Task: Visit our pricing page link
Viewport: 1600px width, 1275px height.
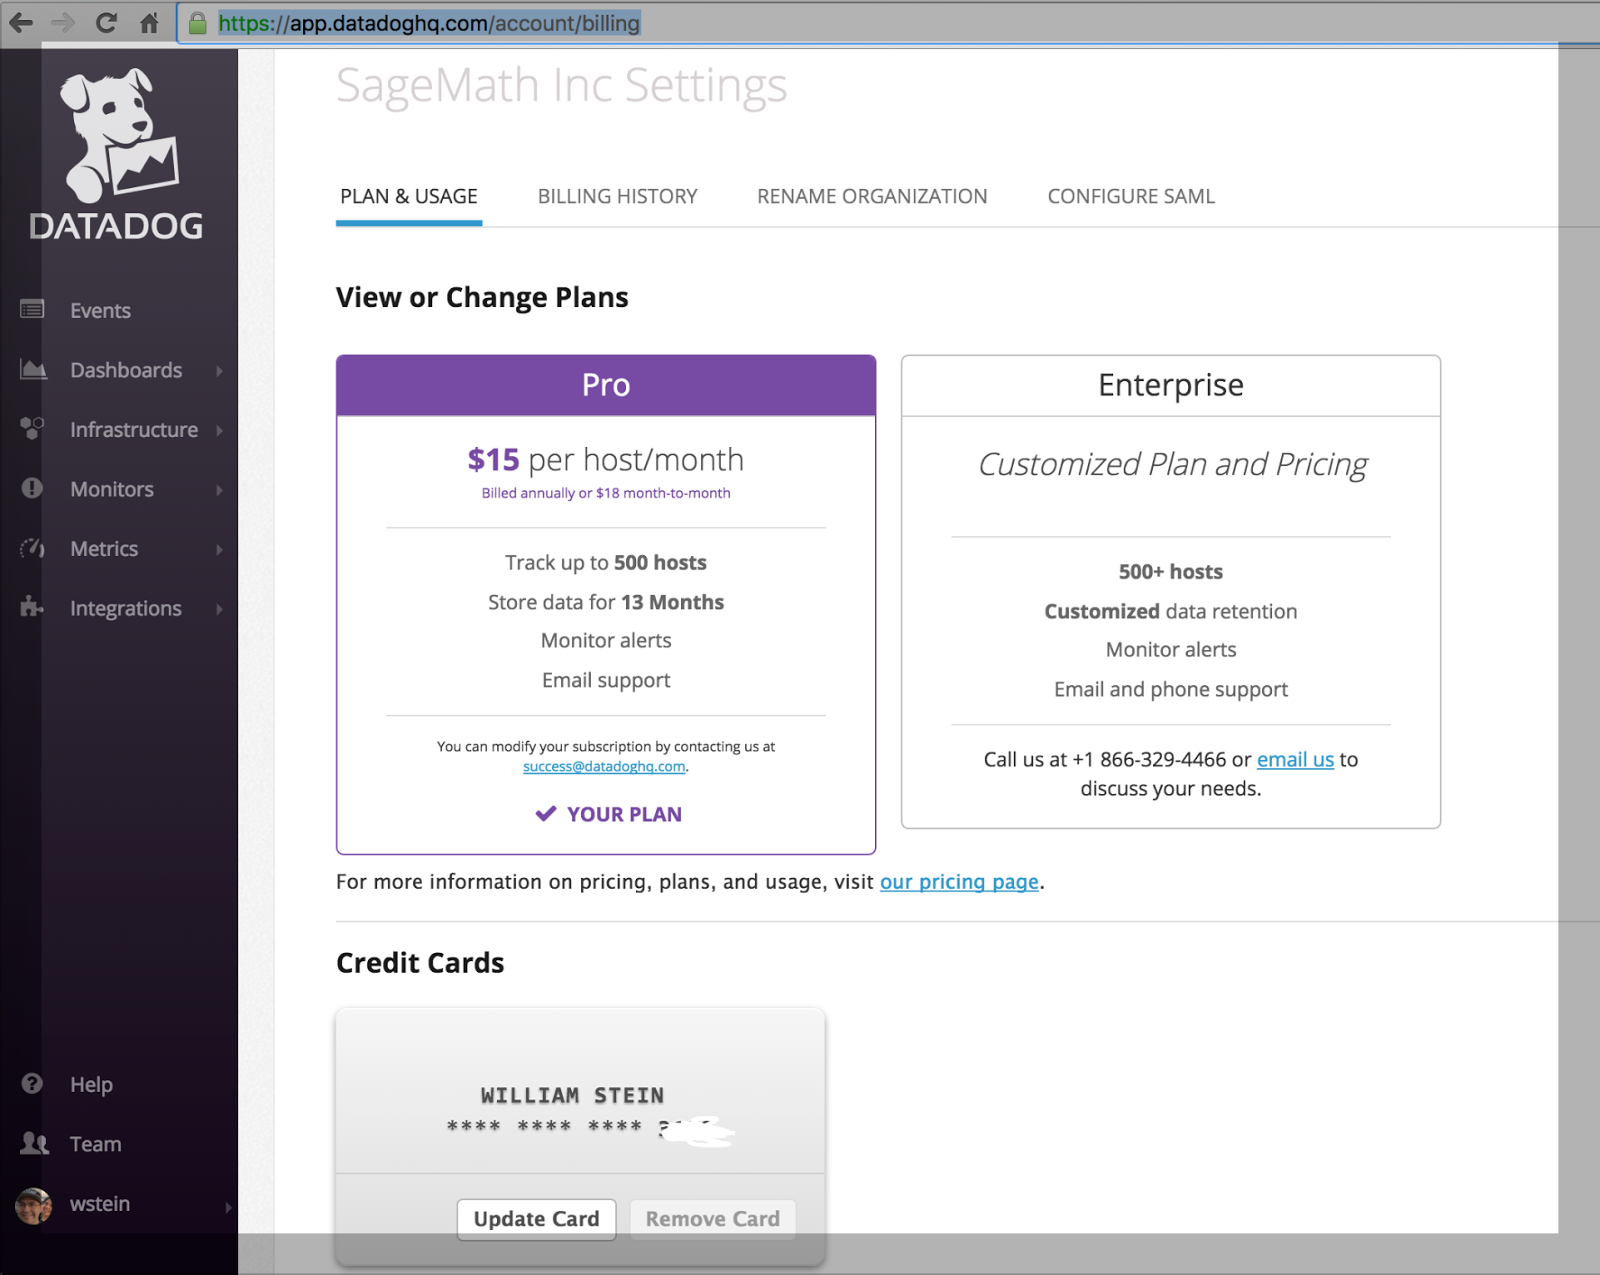Action: 959,881
